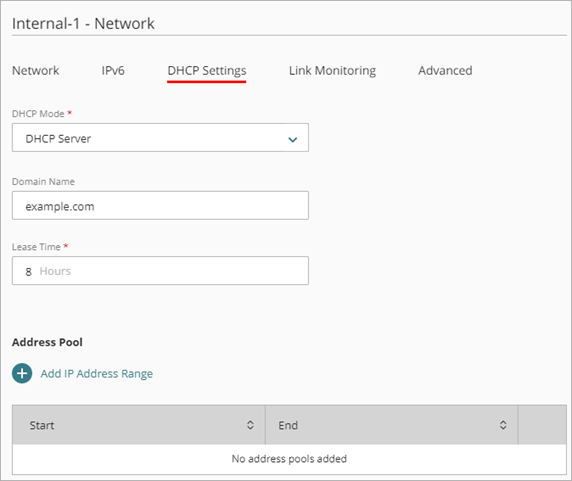Click the Lease Time label
Viewport: 572px width, 481px height.
(x=36, y=247)
